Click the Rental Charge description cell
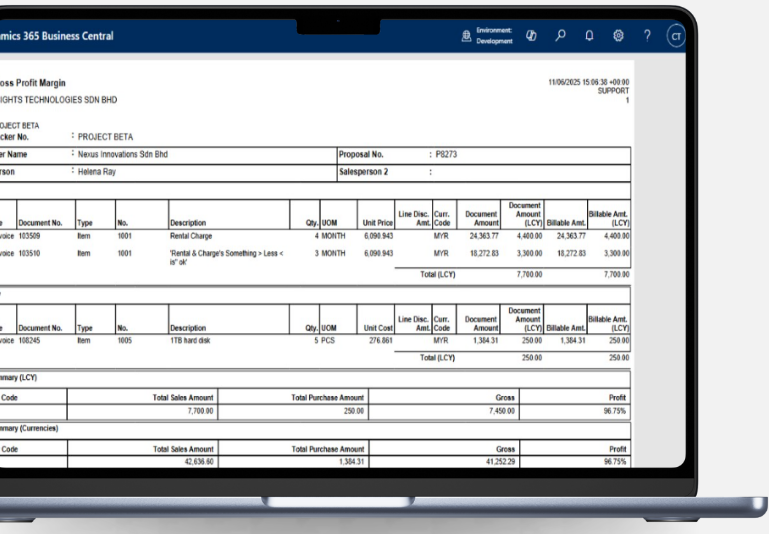769x534 pixels. [195, 237]
